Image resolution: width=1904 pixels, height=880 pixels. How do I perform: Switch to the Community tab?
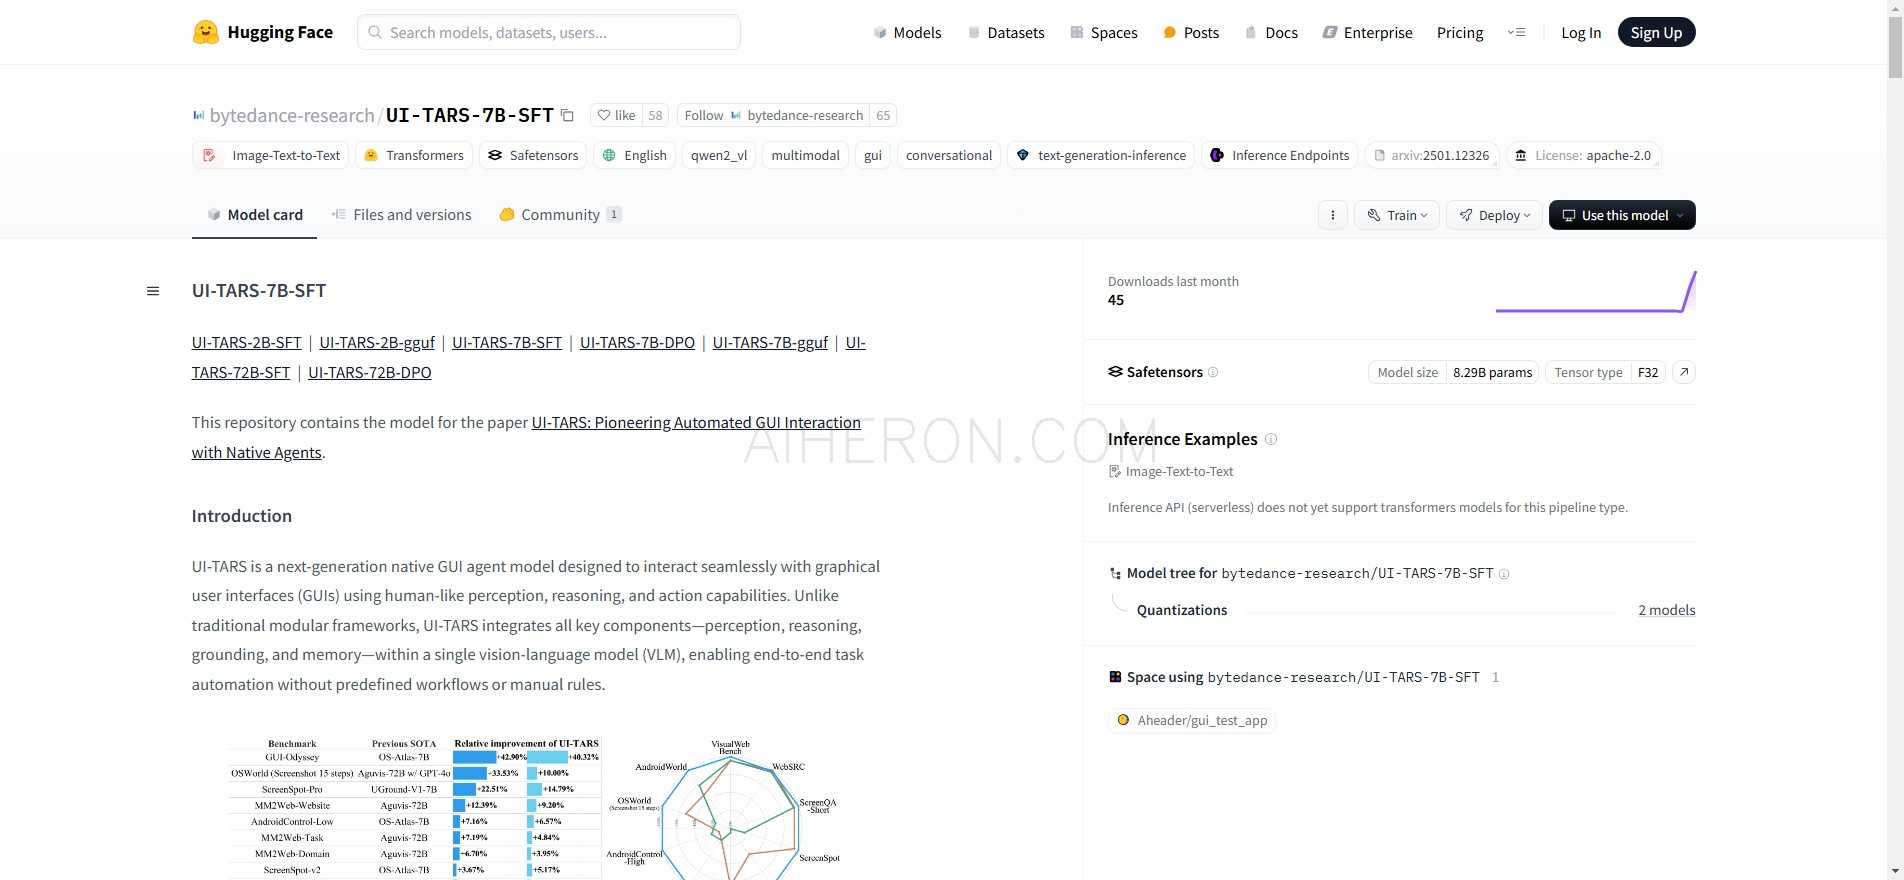point(560,215)
